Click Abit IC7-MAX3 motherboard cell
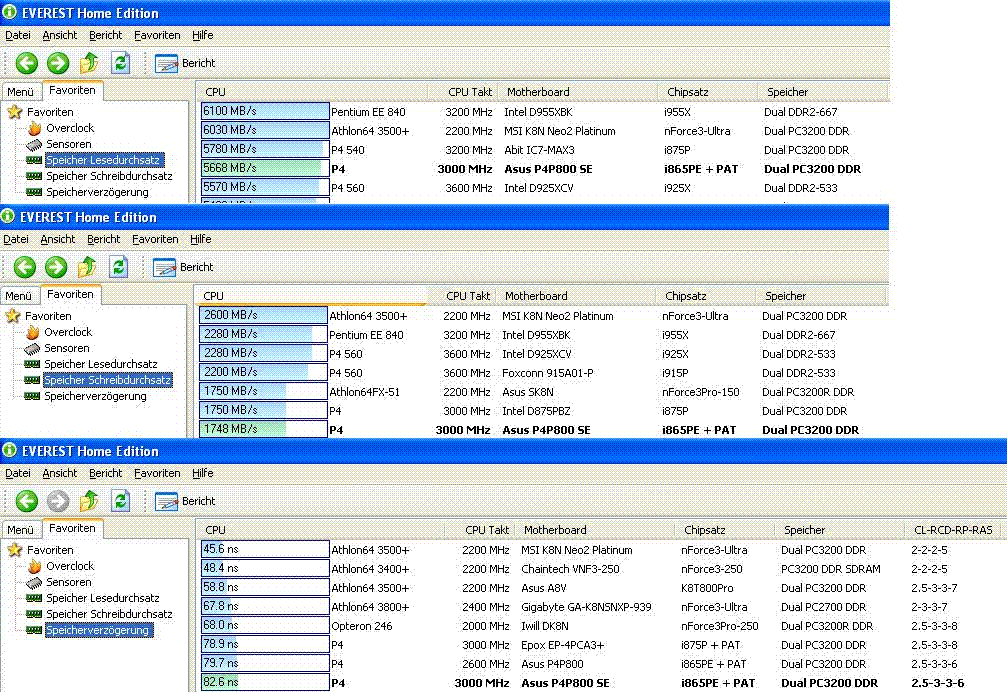The image size is (1007, 692). (x=539, y=150)
